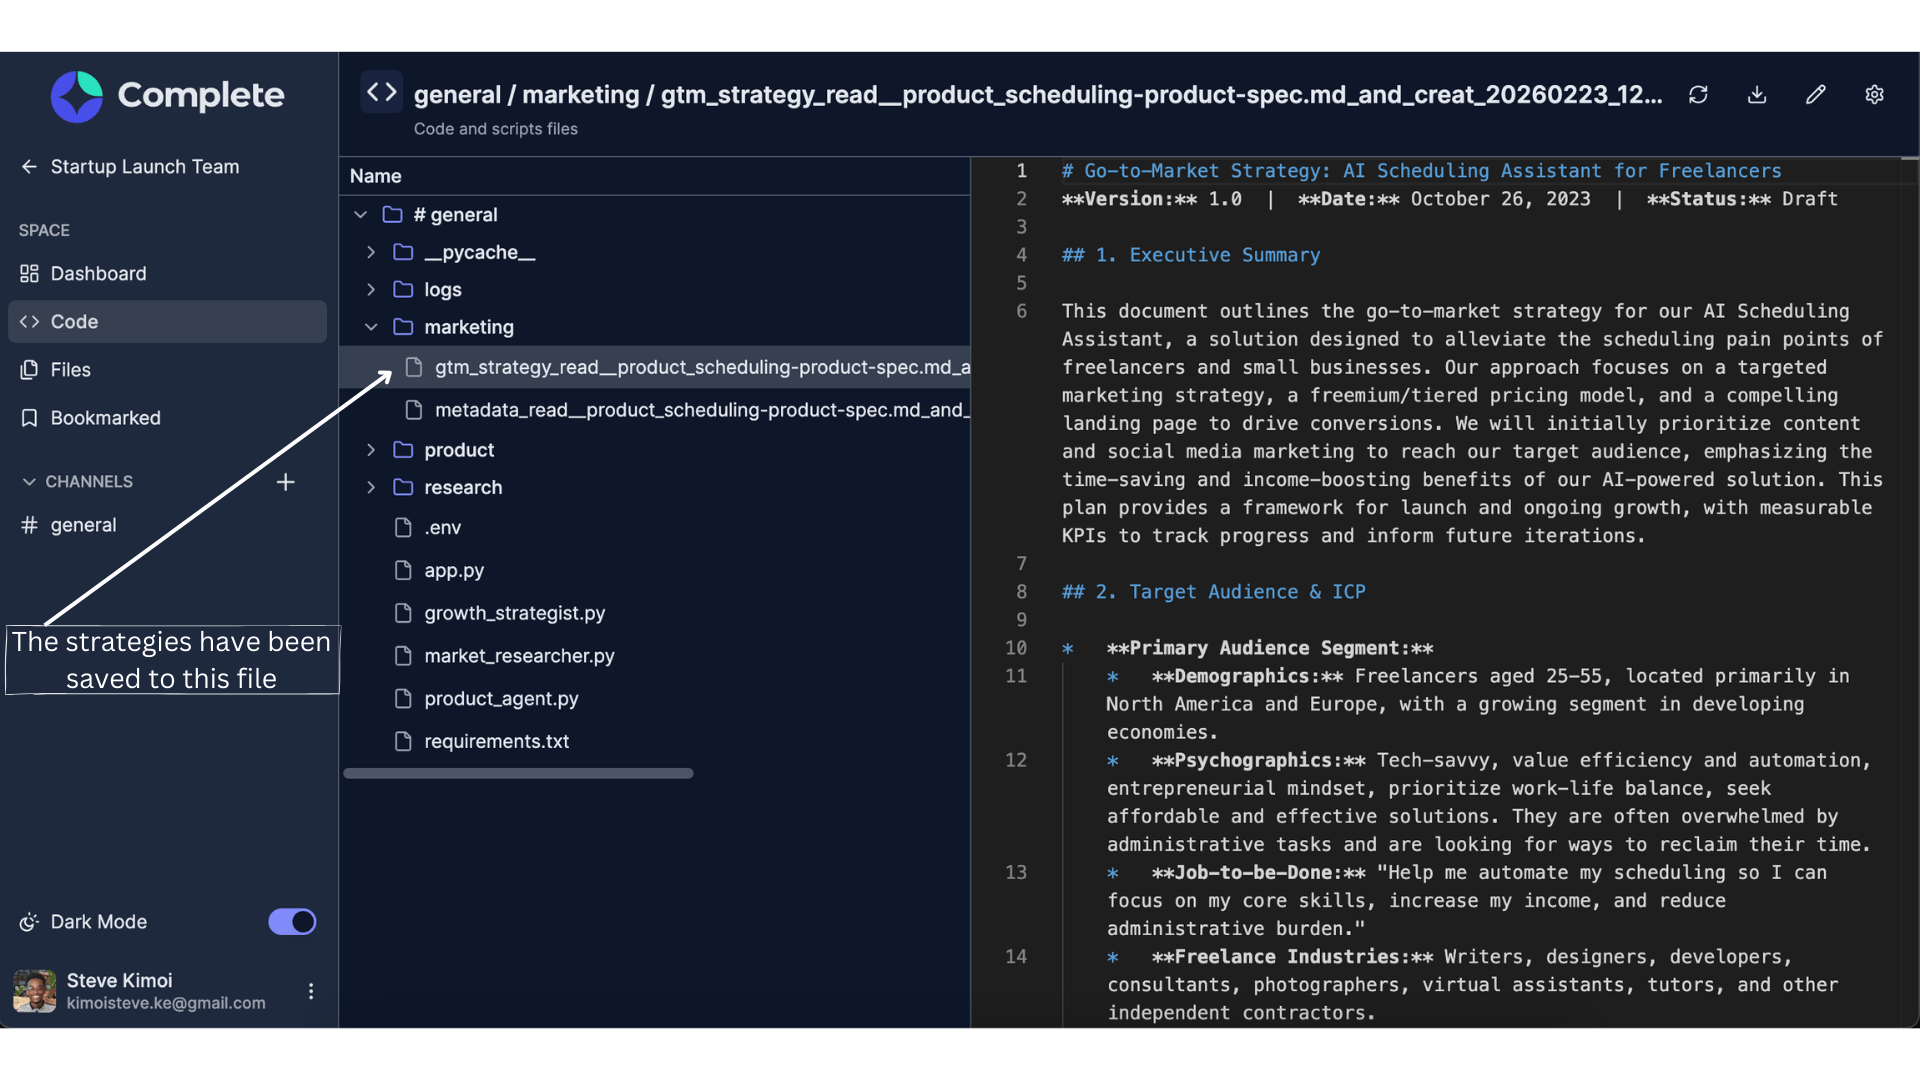
Task: Open user menu three-dot icon
Action: pyautogui.click(x=311, y=991)
